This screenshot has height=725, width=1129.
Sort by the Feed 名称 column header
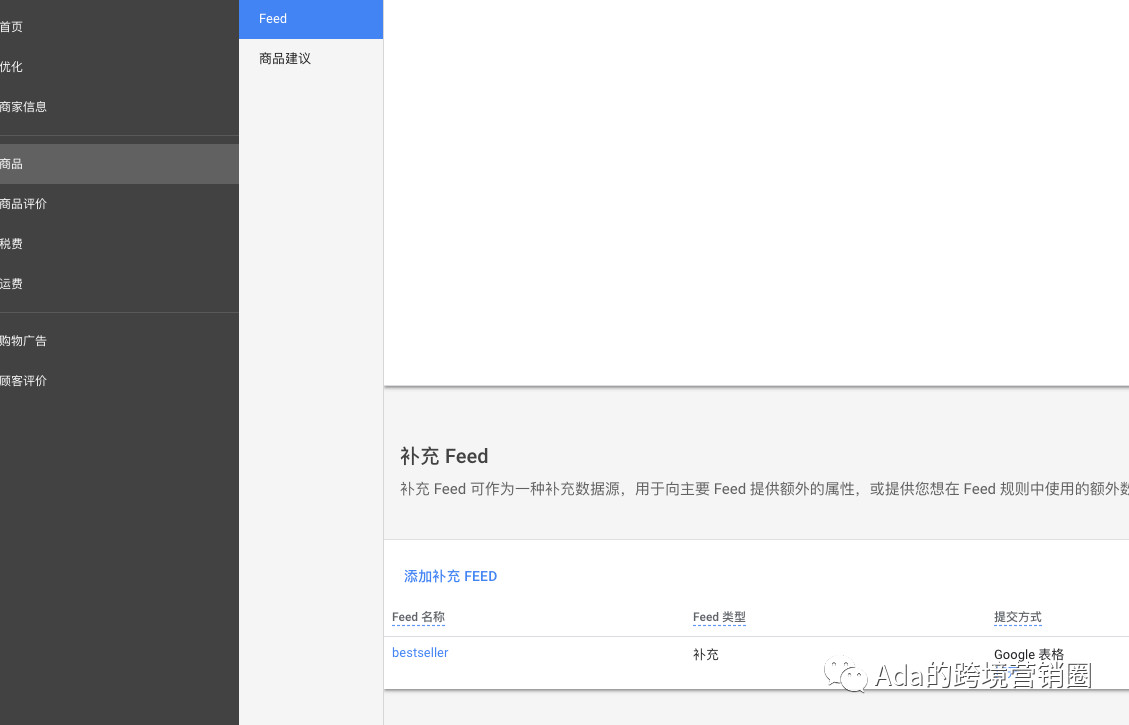click(418, 617)
